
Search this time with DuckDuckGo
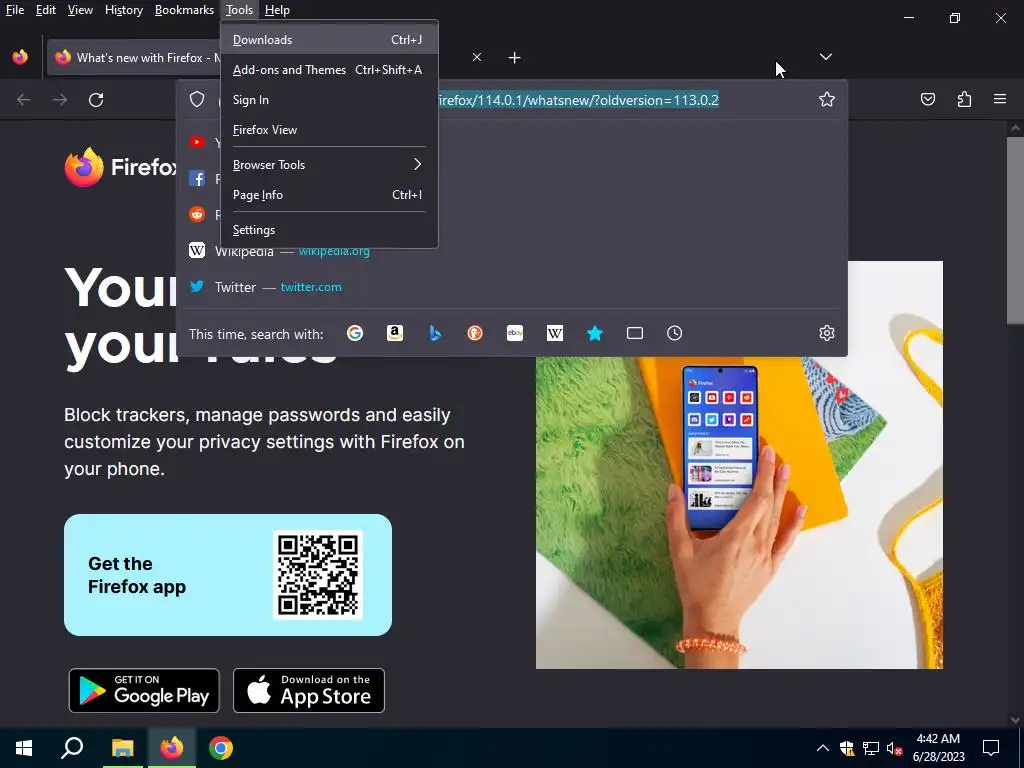coord(475,334)
